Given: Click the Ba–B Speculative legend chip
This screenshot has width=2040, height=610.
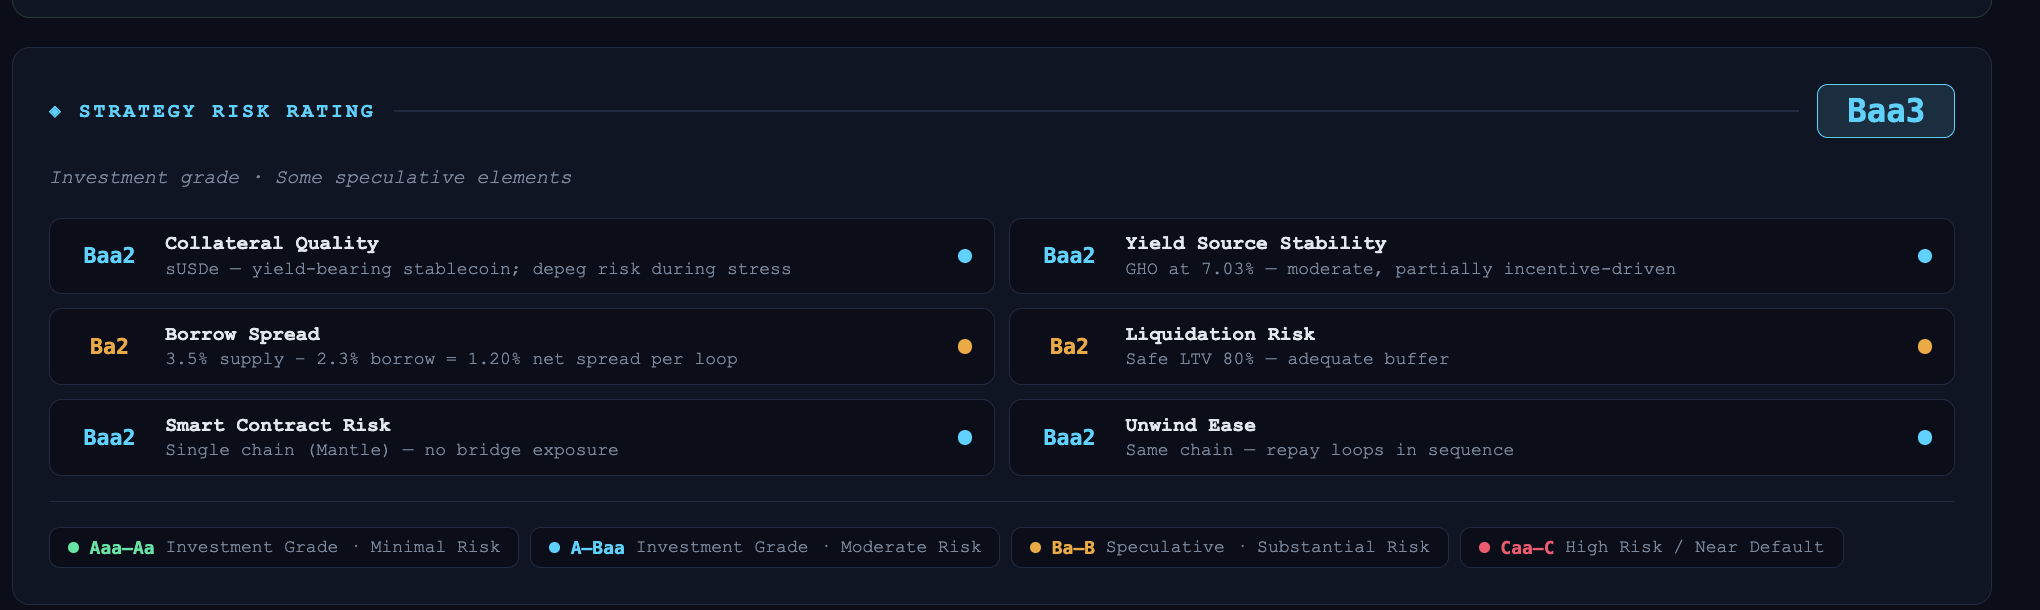Looking at the screenshot, I should 1230,548.
